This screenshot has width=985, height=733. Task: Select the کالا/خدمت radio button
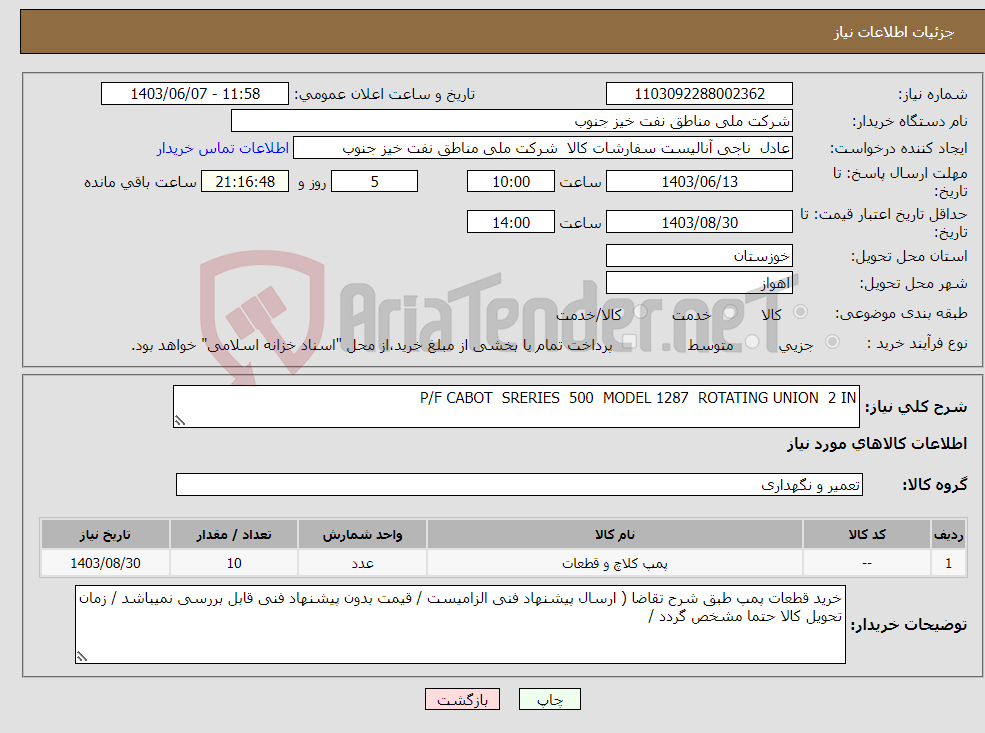click(640, 312)
